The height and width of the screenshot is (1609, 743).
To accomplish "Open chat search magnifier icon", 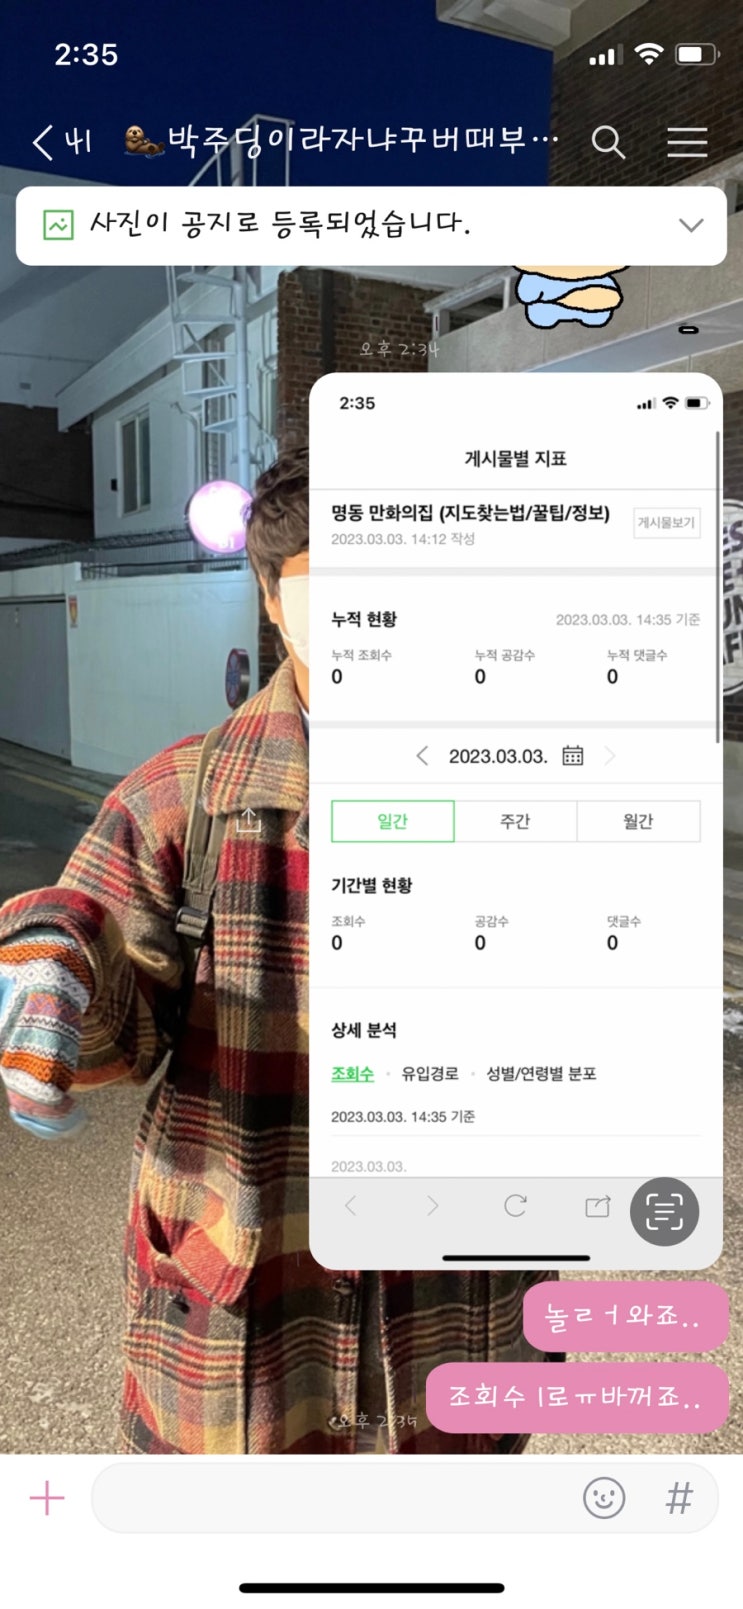I will coord(608,142).
